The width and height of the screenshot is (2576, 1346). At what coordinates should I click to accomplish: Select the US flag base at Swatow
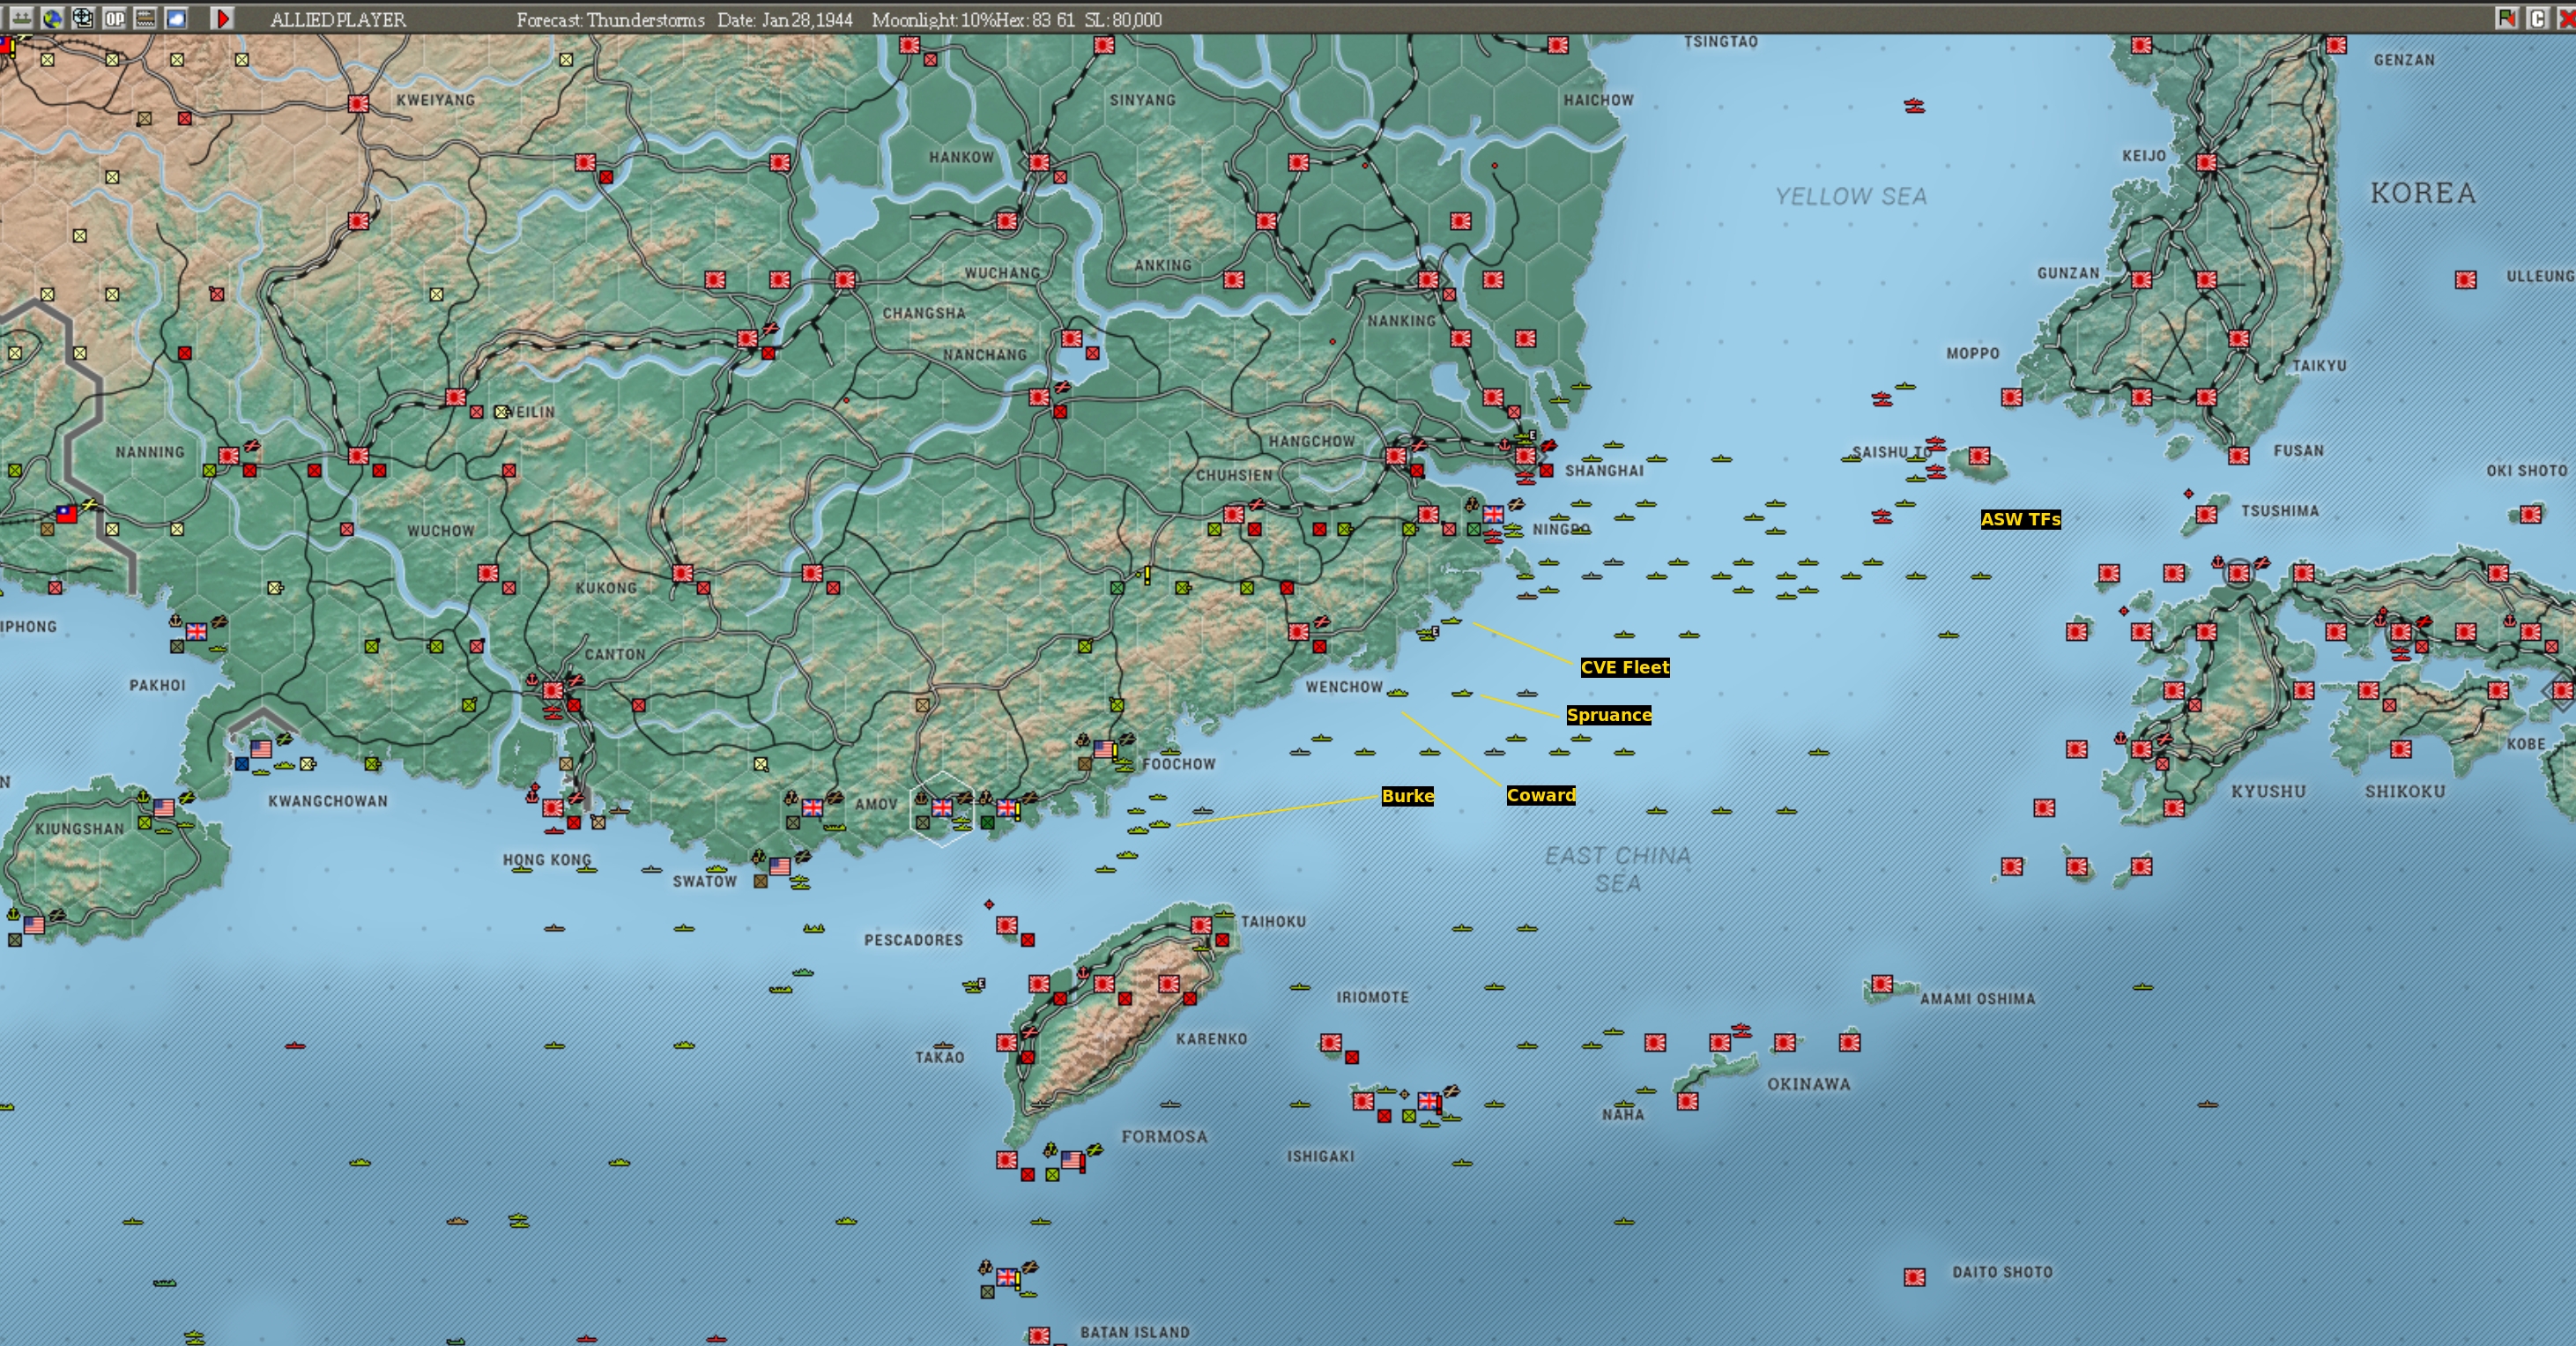pyautogui.click(x=780, y=866)
